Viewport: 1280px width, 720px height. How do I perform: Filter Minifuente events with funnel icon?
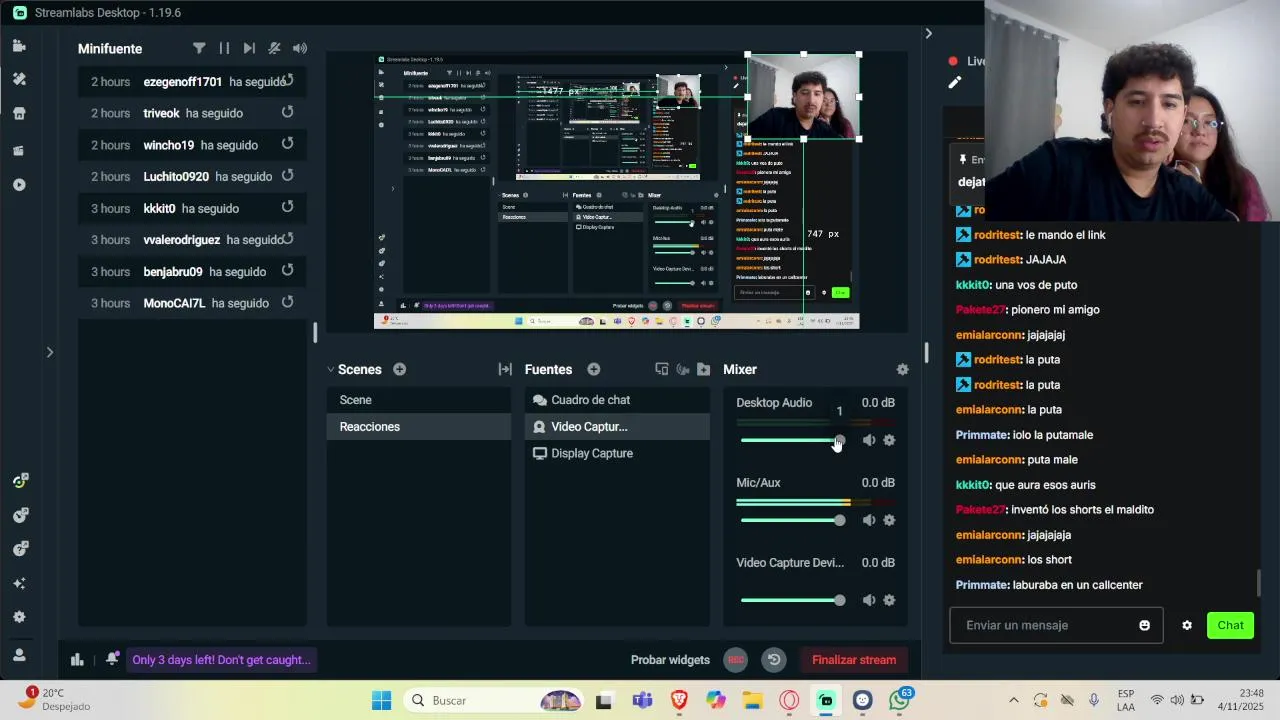pos(199,48)
